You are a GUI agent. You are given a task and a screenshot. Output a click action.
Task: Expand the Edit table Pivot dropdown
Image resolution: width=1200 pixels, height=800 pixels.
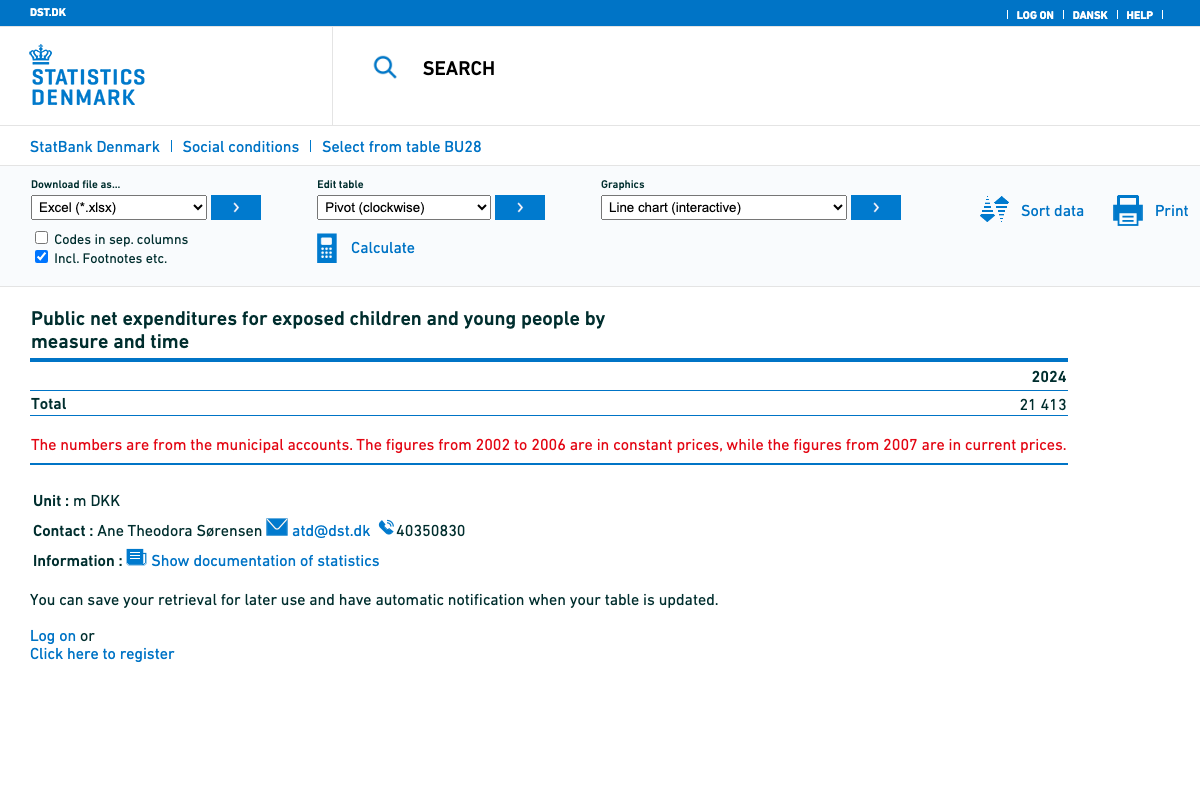[404, 208]
